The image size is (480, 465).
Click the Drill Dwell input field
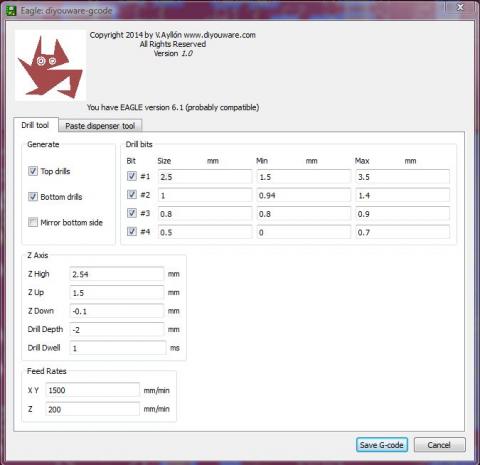coord(118,348)
